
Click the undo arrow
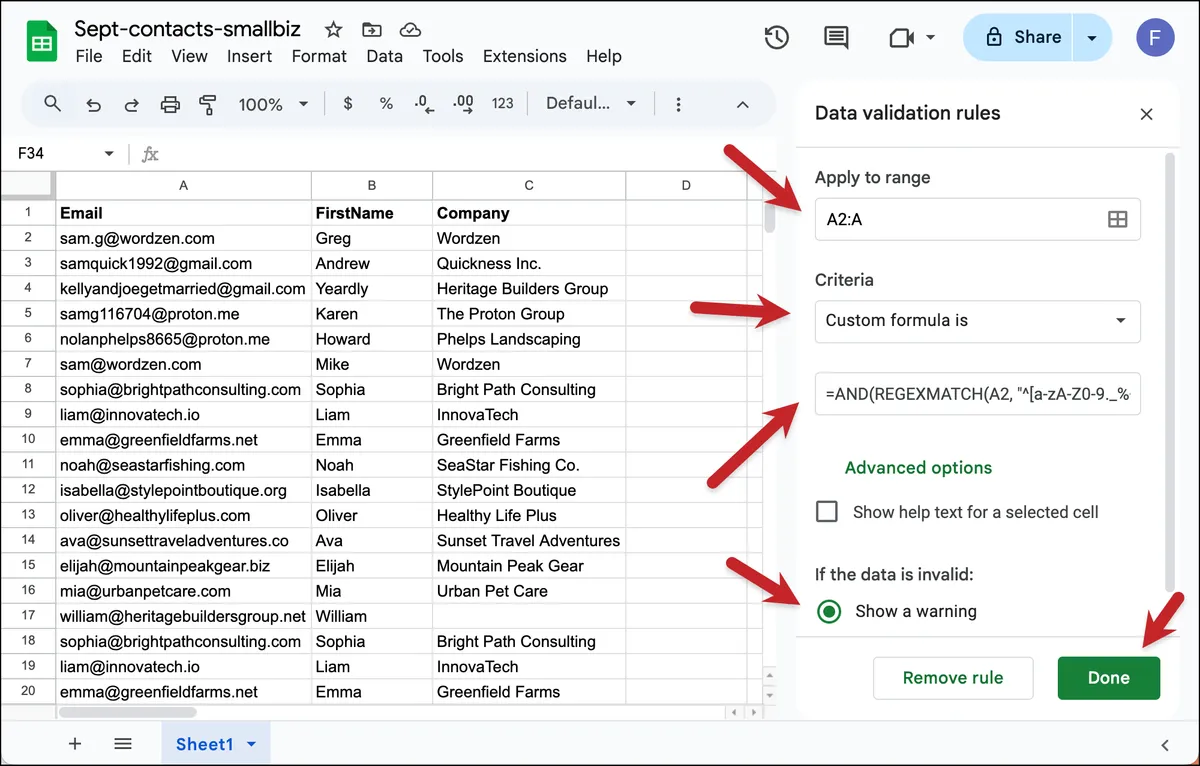point(93,104)
